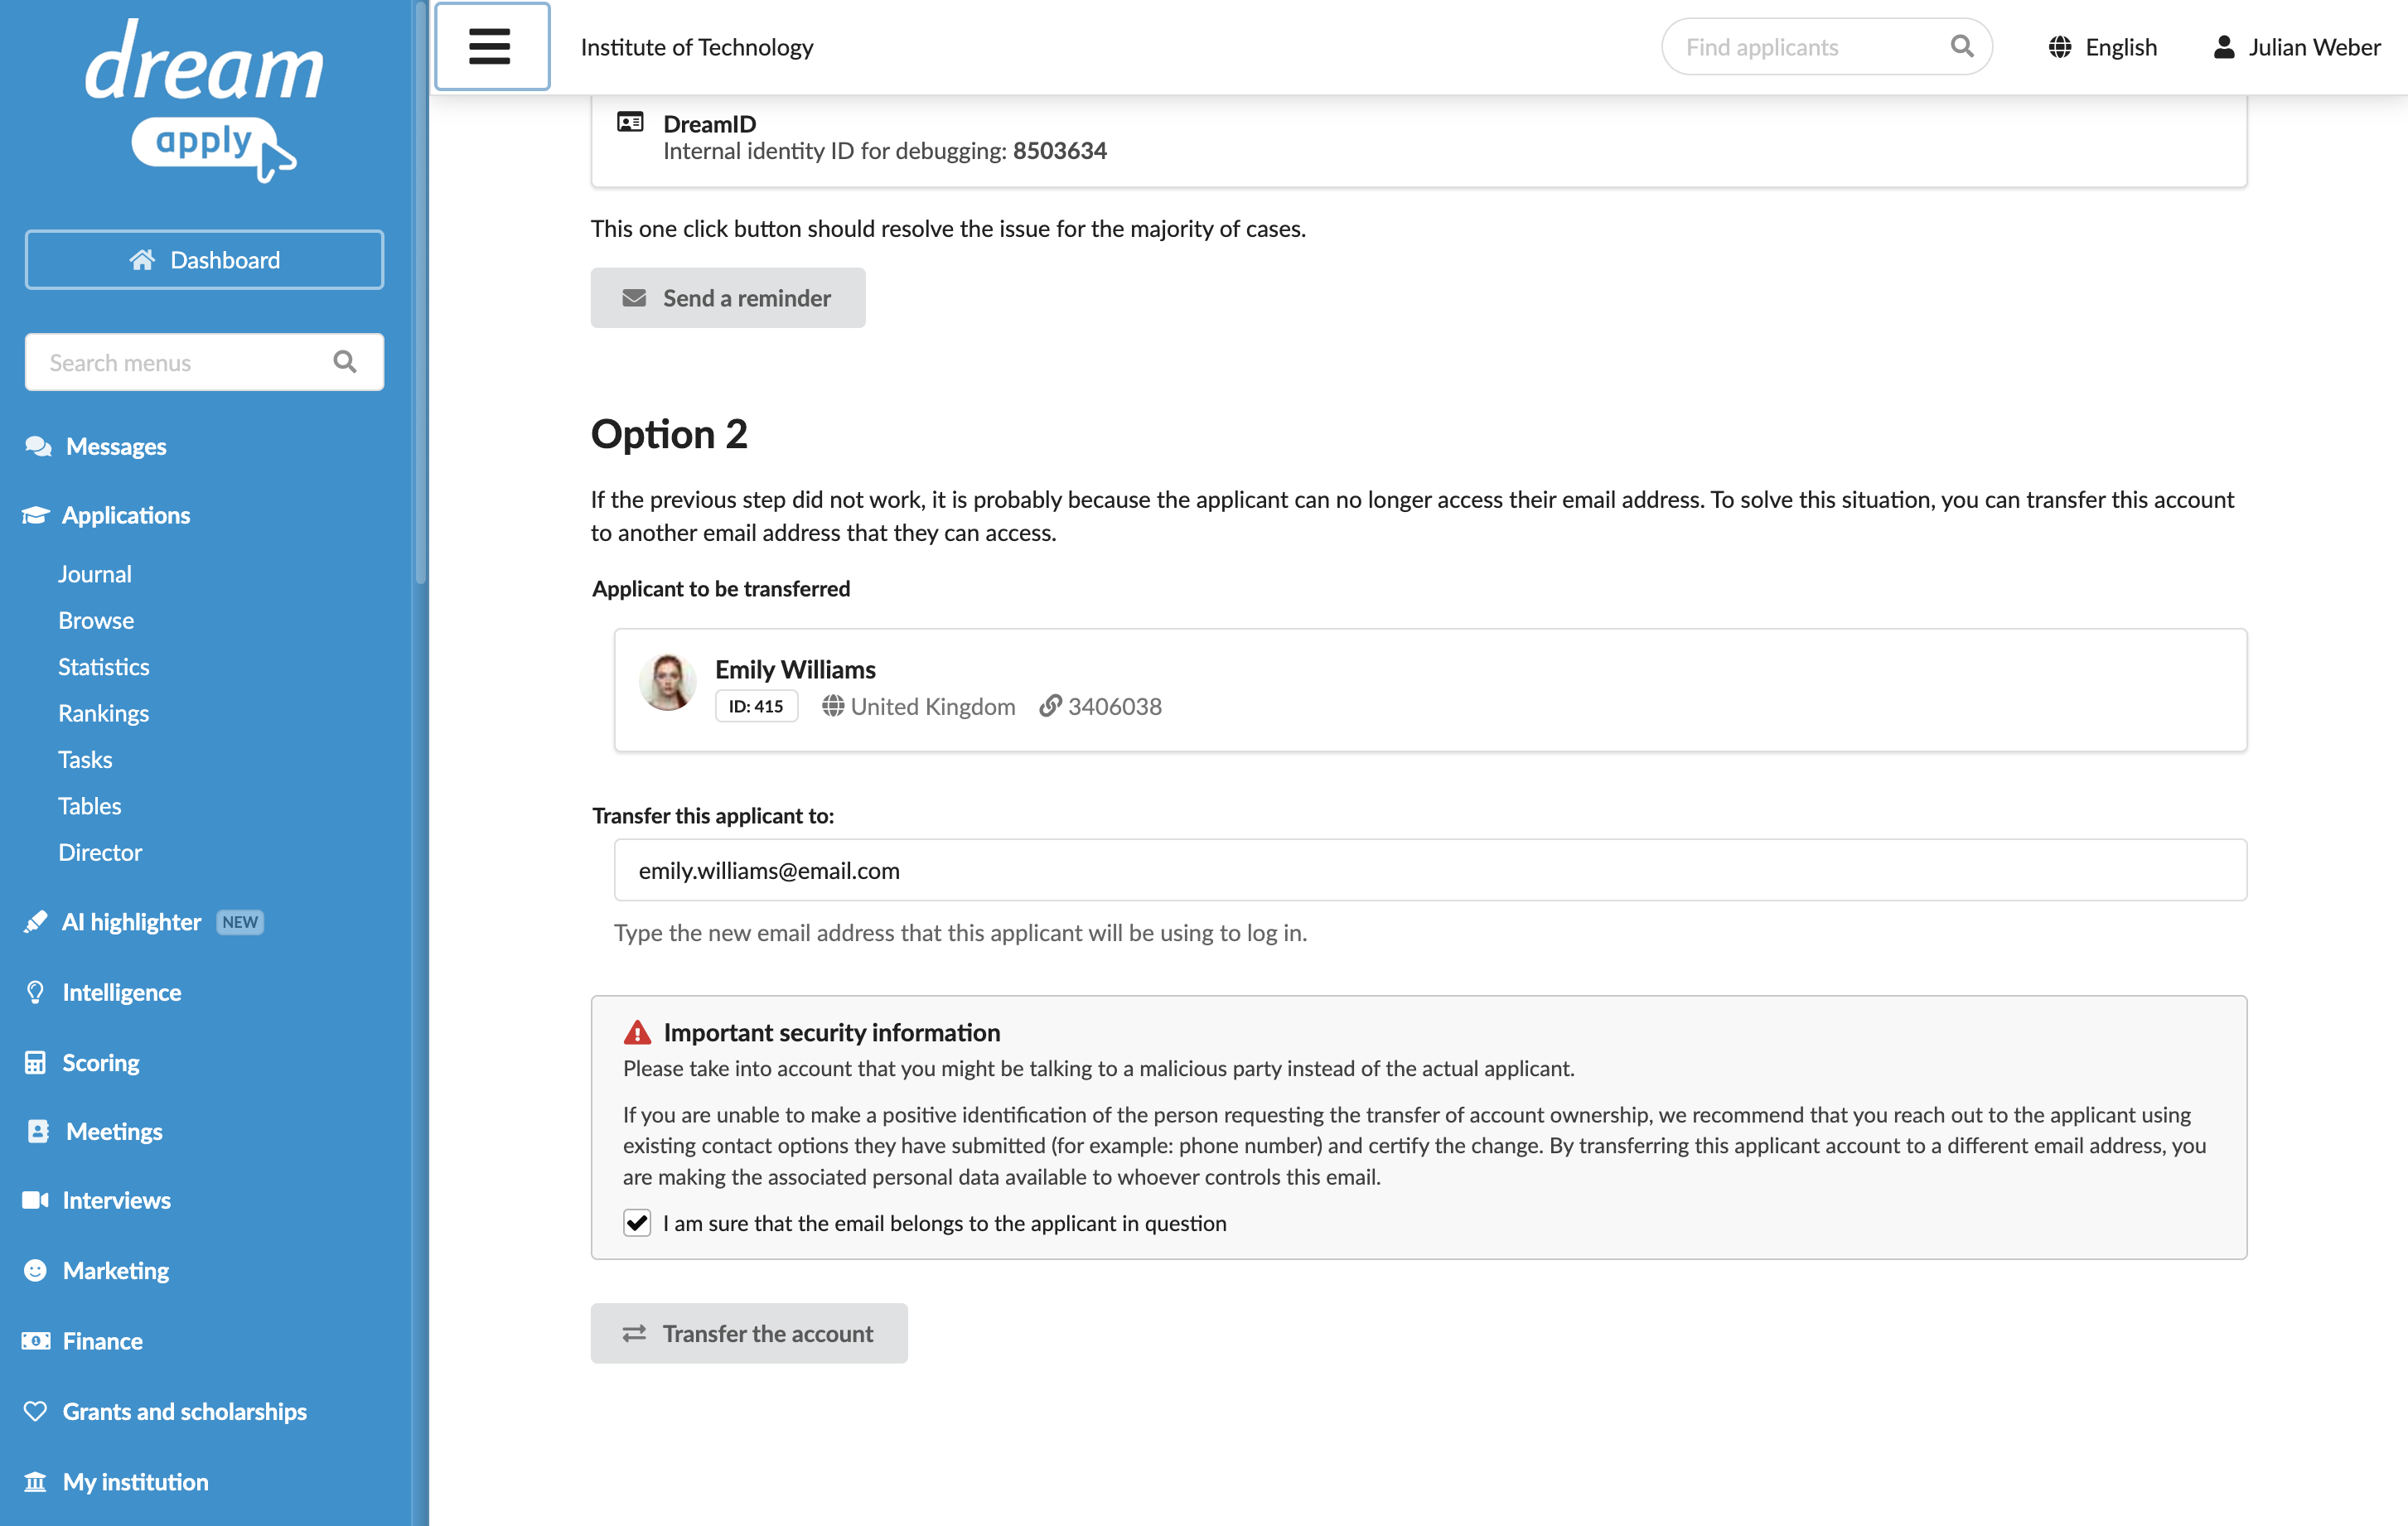Click the United Kingdom country text

pos(932,706)
